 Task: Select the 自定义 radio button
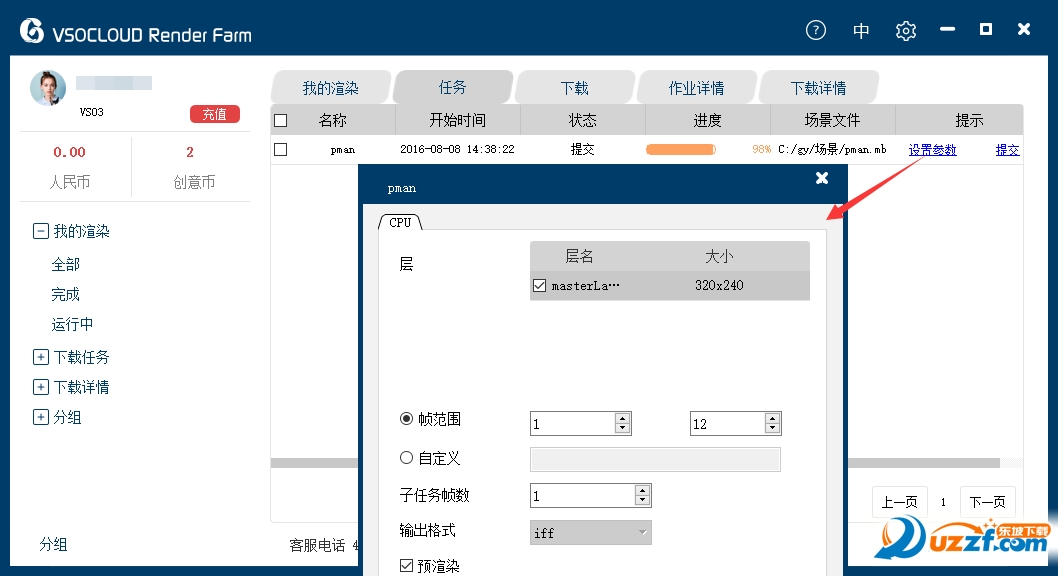pyautogui.click(x=406, y=458)
